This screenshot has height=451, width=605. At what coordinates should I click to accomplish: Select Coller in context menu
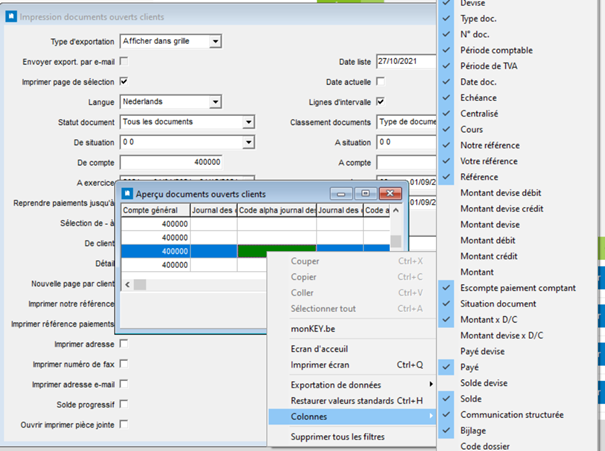[x=352, y=293]
